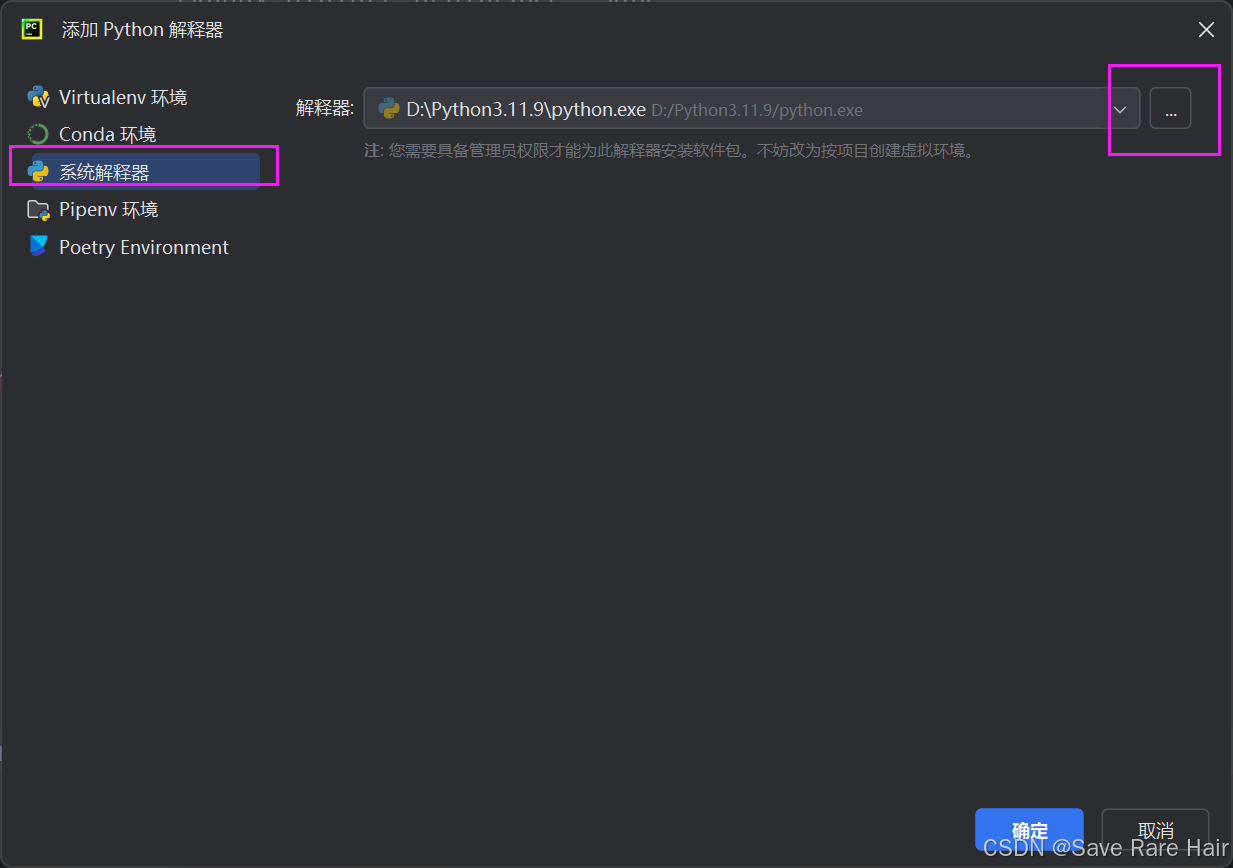
Task: Click the Python icon inside the interpreter field
Action: point(387,109)
